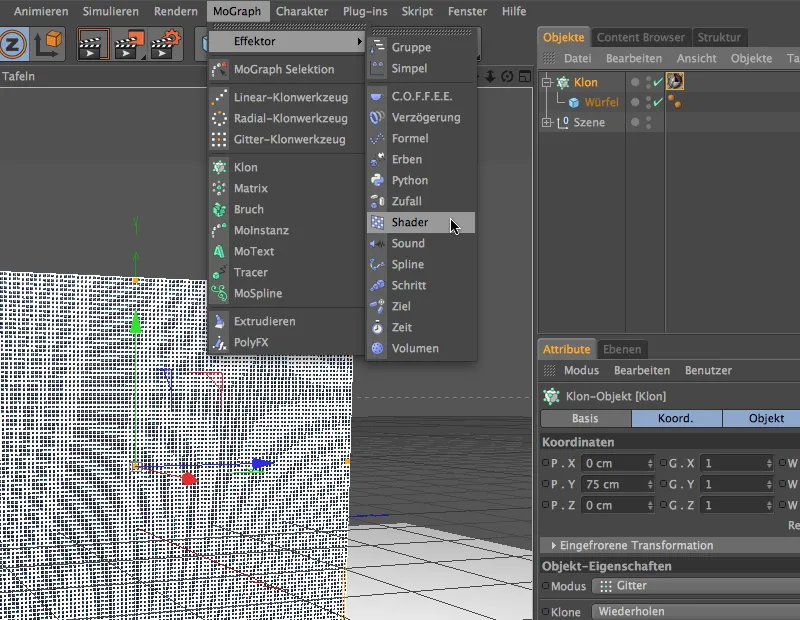The width and height of the screenshot is (800, 620).
Task: Click the Koord. button in Klon attributes
Action: [675, 418]
